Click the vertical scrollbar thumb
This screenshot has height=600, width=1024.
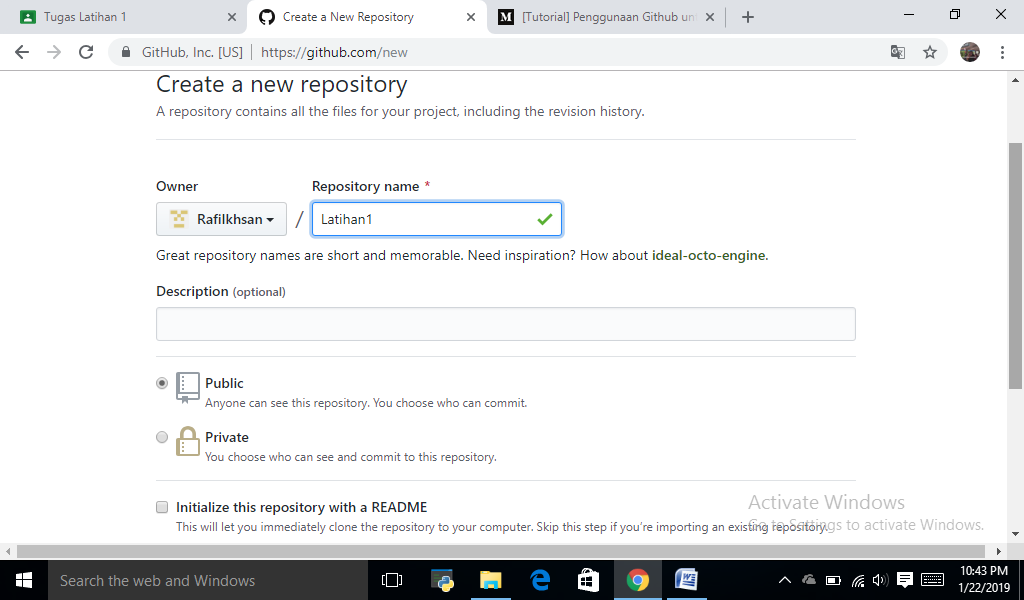[1015, 266]
